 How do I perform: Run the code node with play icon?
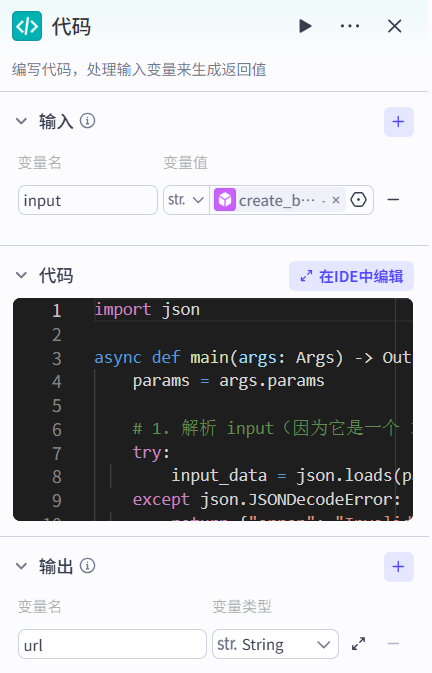305,26
